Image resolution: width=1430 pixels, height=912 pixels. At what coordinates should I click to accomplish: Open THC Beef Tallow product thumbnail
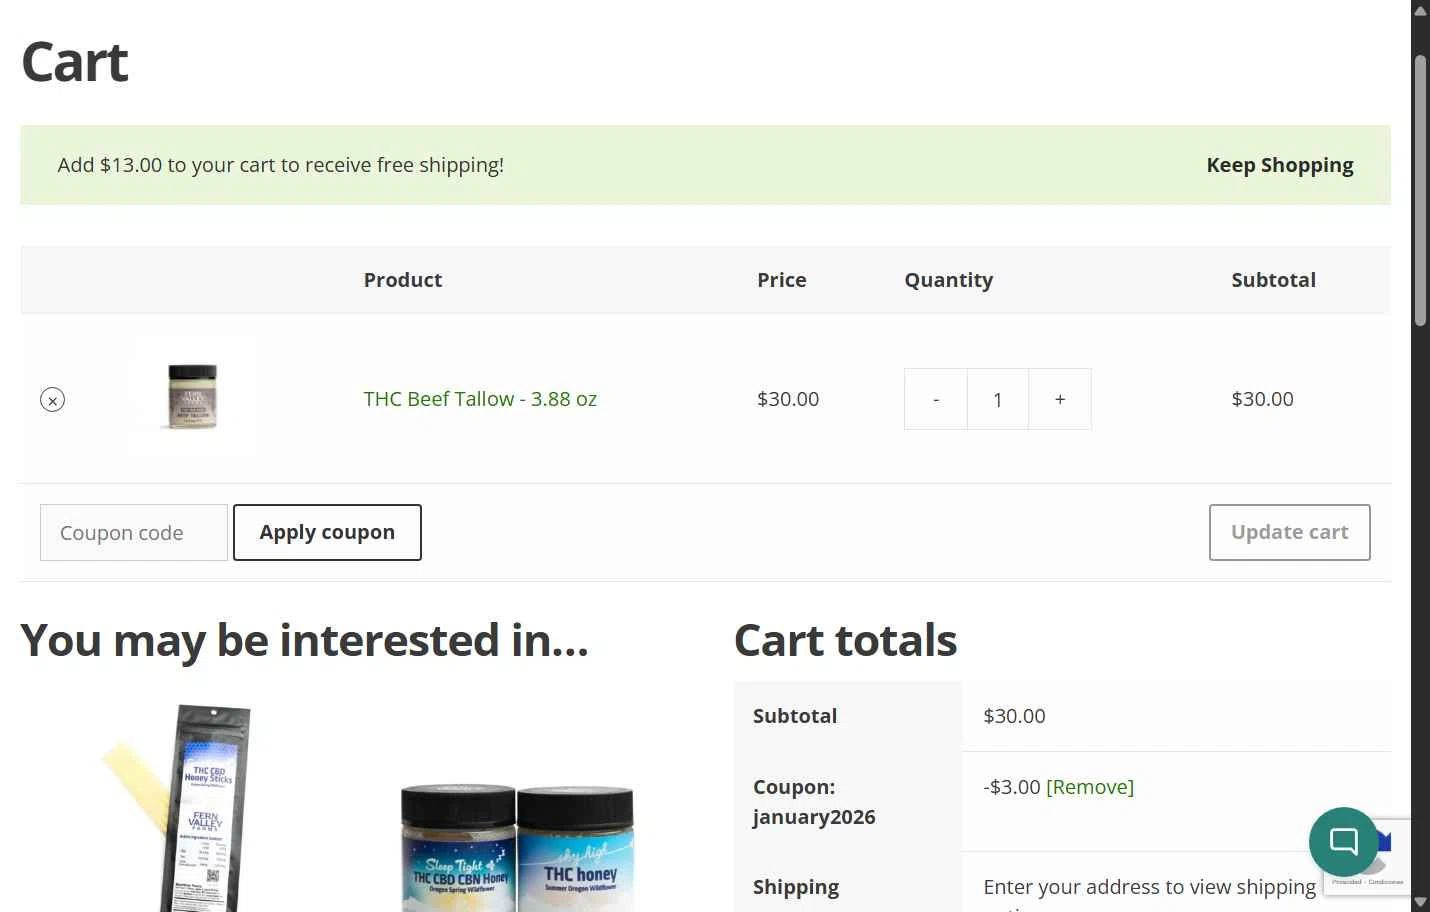tap(193, 397)
